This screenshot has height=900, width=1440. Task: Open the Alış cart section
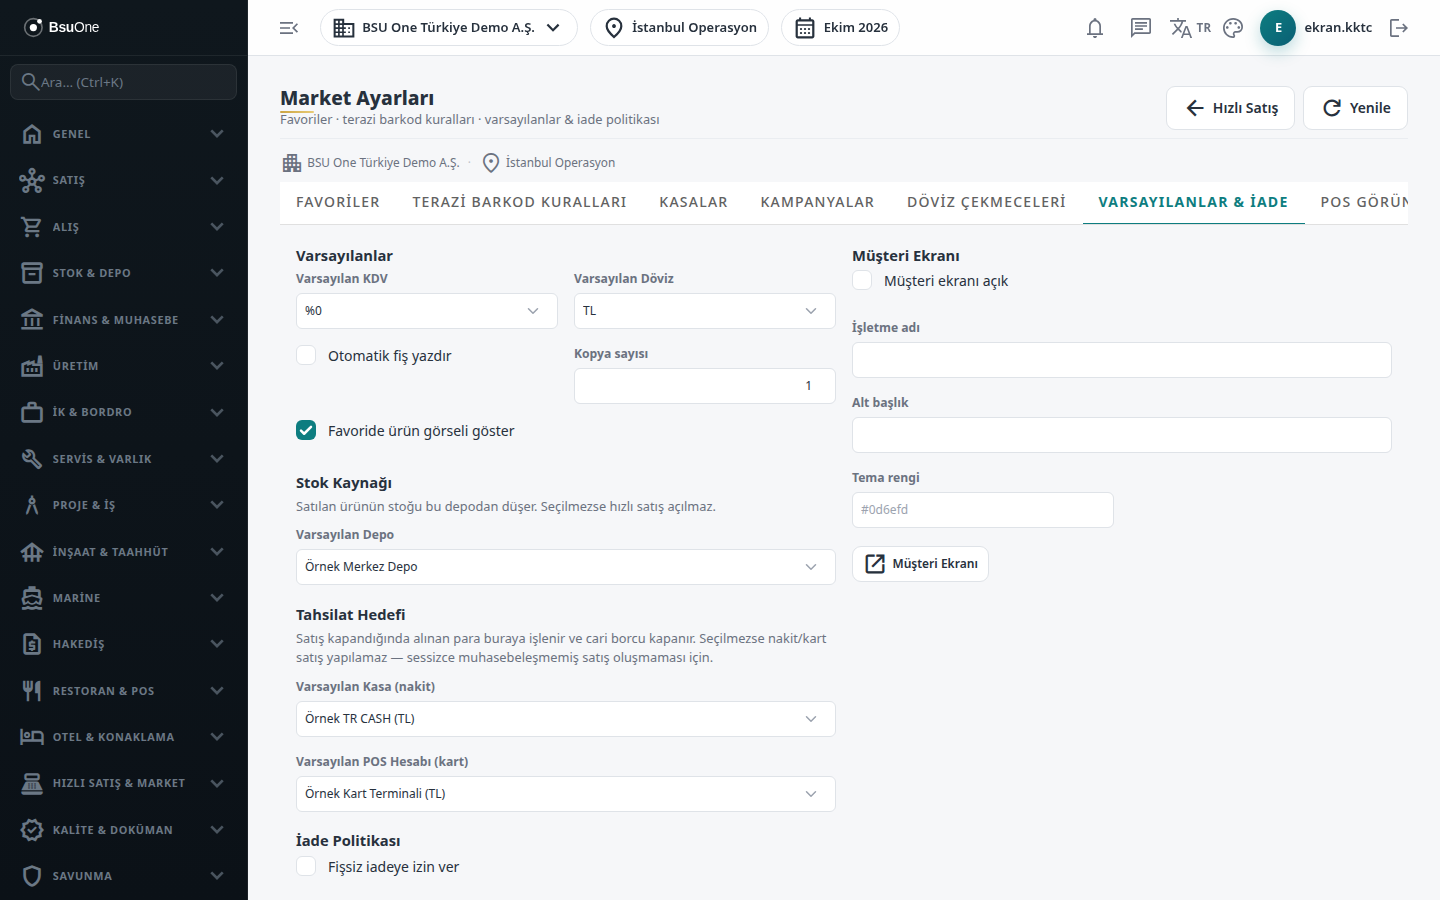[124, 227]
